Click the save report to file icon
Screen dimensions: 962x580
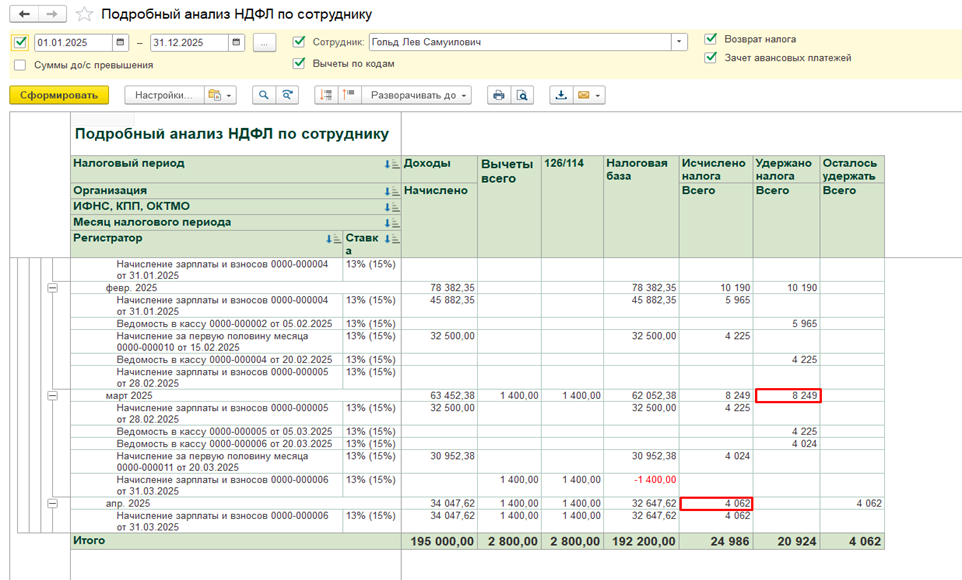[x=561, y=95]
